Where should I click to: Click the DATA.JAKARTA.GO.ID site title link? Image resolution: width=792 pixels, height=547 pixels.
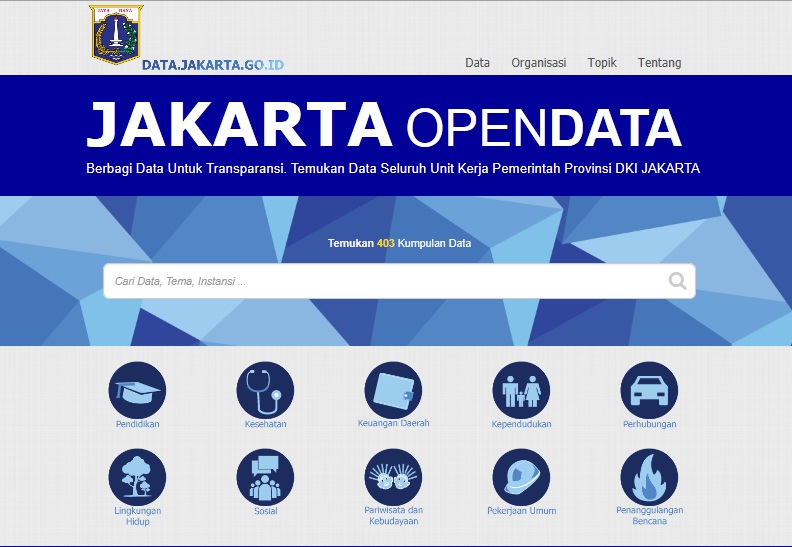click(212, 65)
